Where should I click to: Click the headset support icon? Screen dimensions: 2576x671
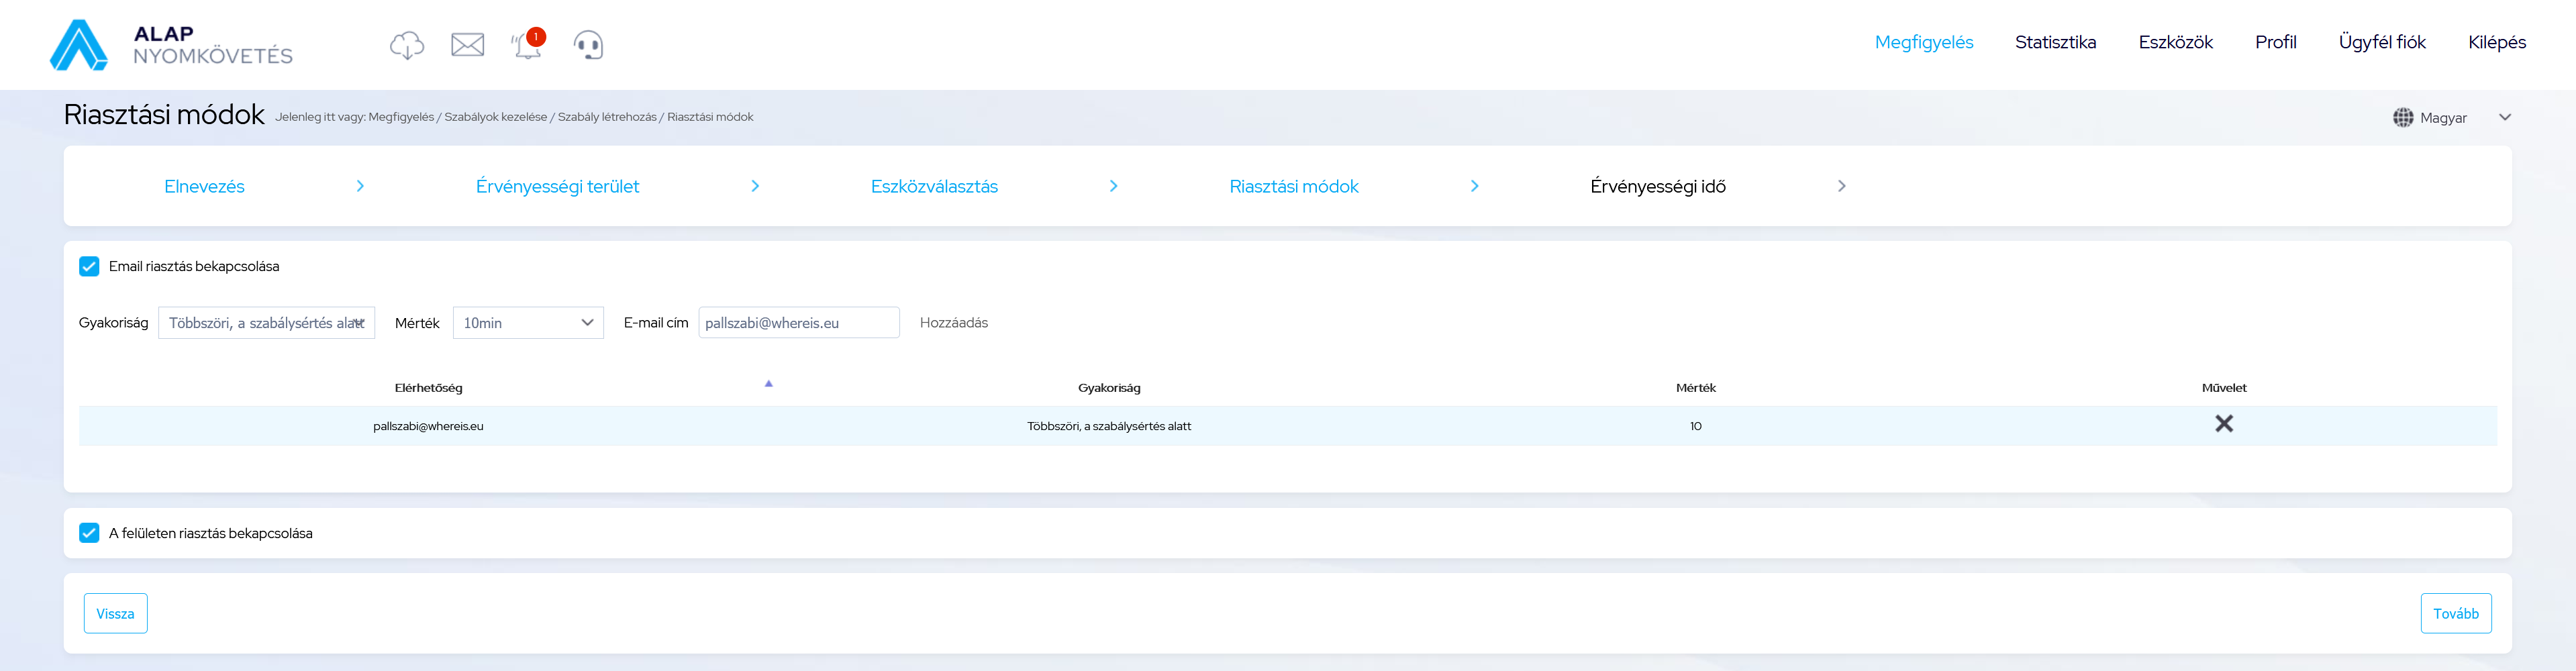588,45
